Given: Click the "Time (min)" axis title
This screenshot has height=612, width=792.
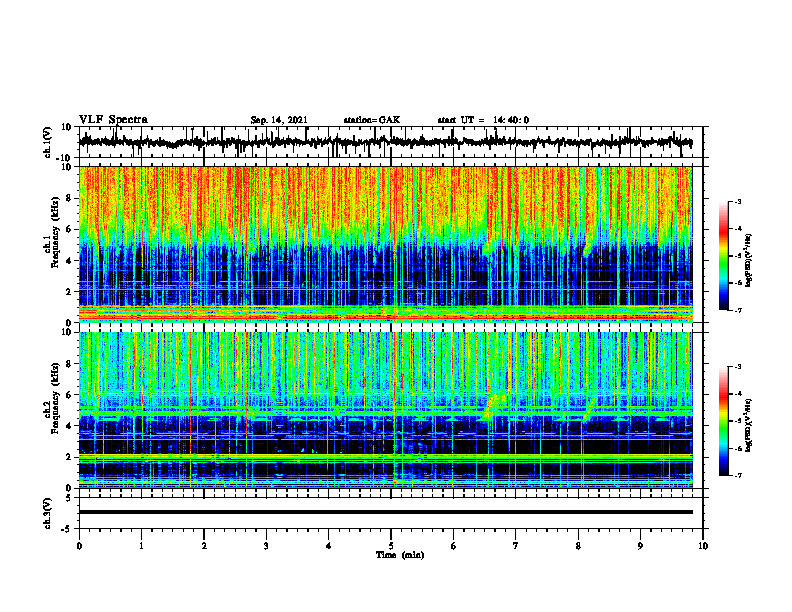Looking at the screenshot, I should click(400, 555).
